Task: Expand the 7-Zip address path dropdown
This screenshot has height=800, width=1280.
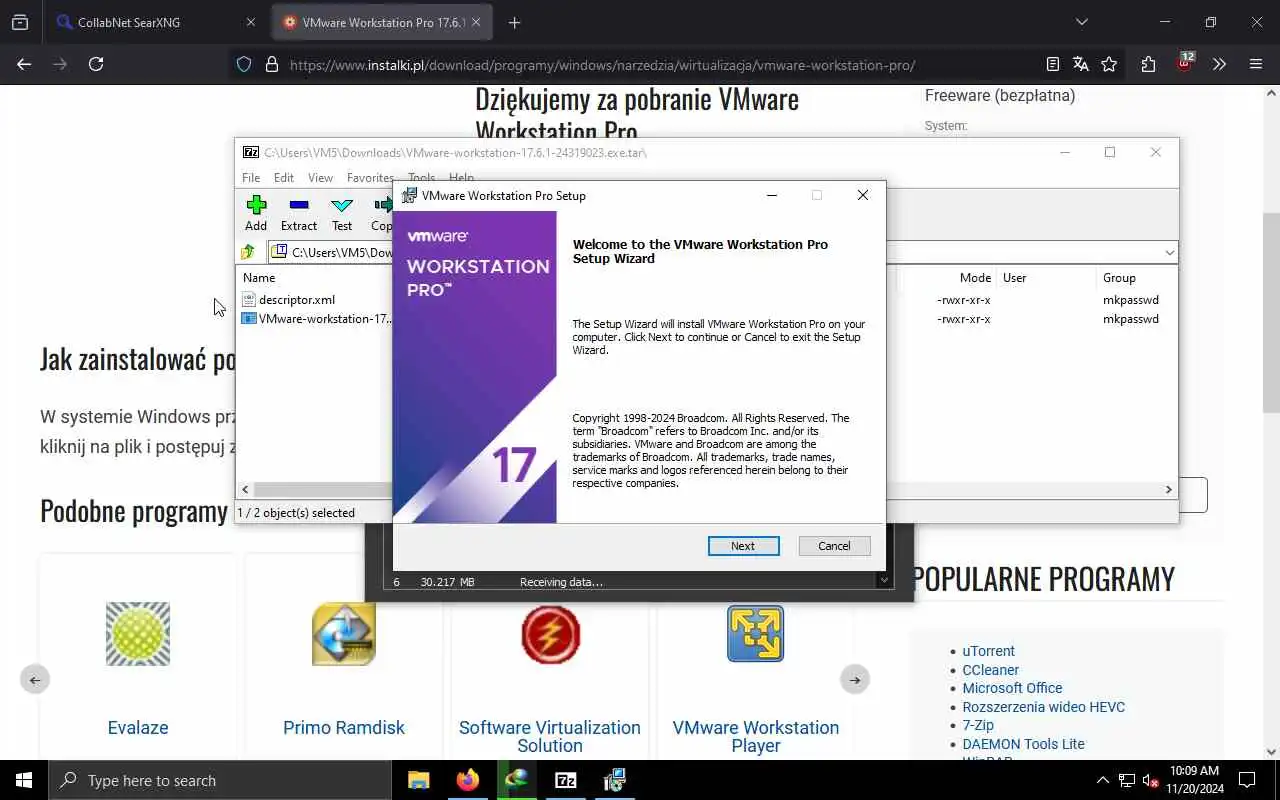Action: [x=1168, y=252]
